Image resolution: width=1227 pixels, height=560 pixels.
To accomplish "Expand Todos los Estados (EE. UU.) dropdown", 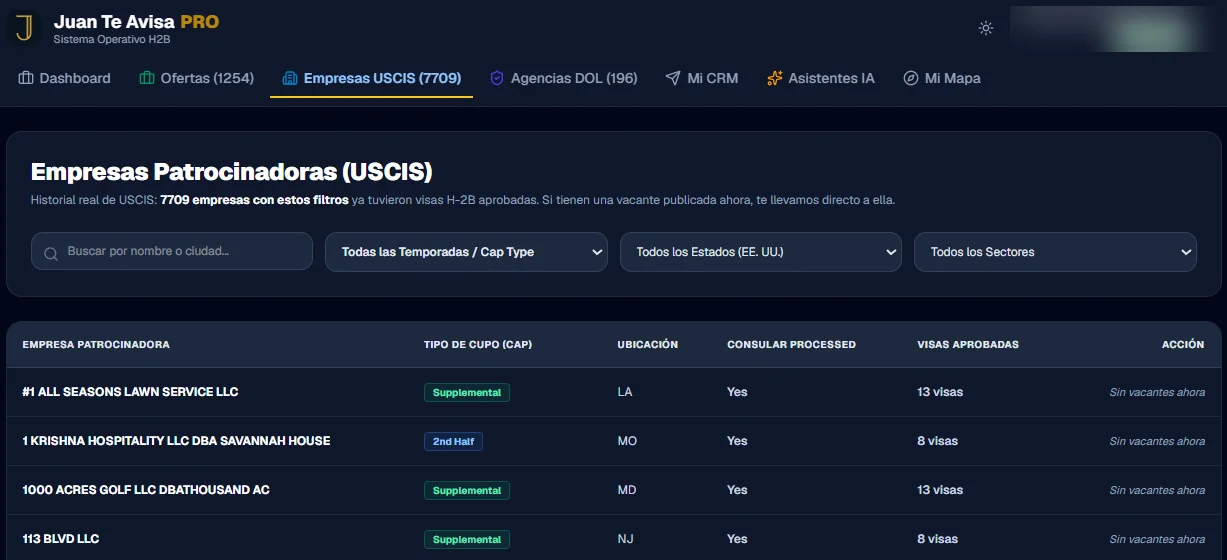I will [761, 252].
